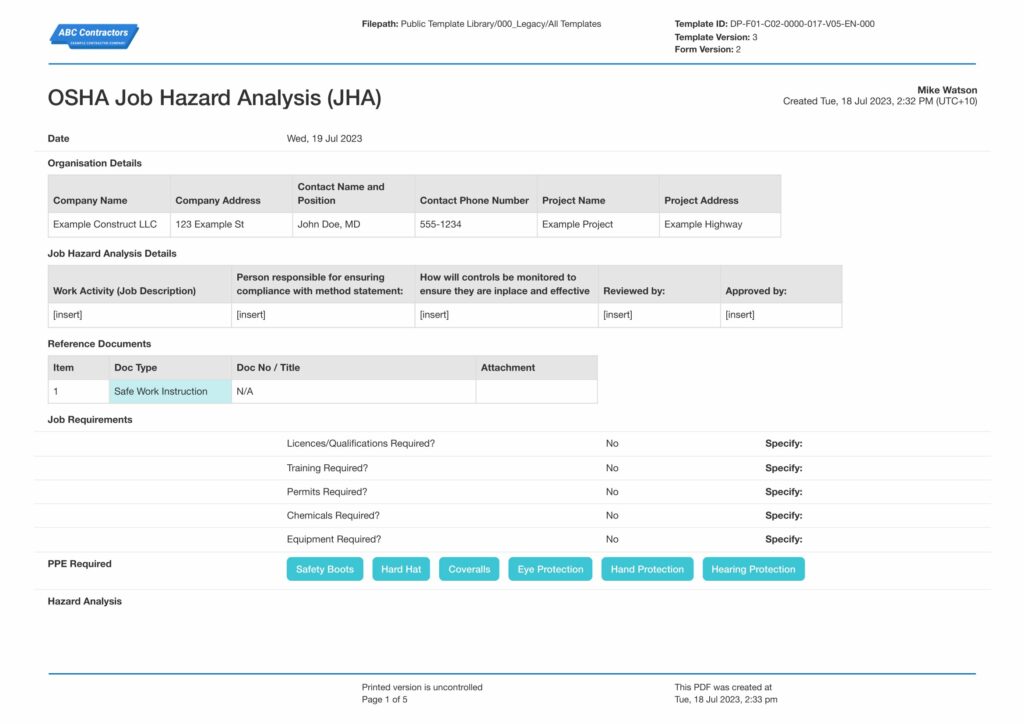Select the Hard Hat PPE tag
The image size is (1024, 724).
(401, 569)
